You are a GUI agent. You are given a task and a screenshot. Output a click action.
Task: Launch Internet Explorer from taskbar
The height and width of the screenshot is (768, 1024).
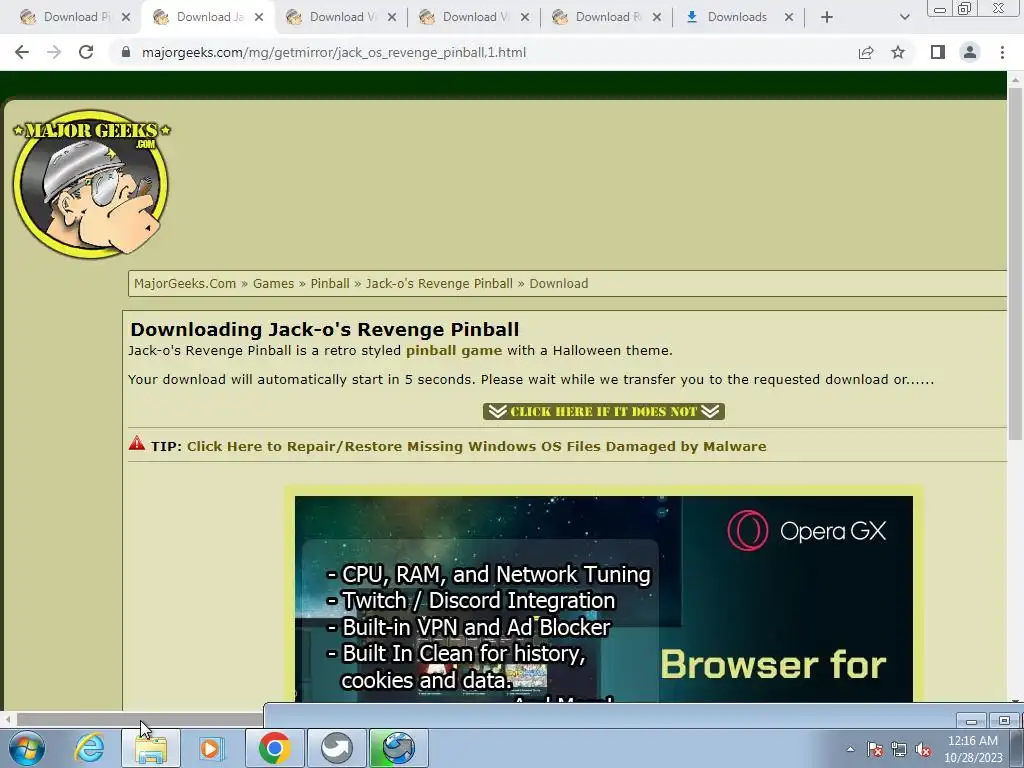pyautogui.click(x=89, y=748)
